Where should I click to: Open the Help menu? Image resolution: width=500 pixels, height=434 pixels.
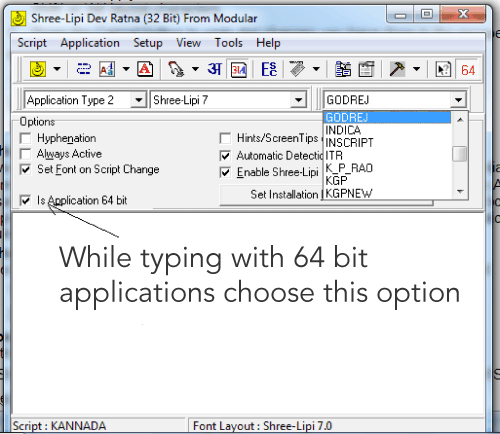pyautogui.click(x=268, y=43)
